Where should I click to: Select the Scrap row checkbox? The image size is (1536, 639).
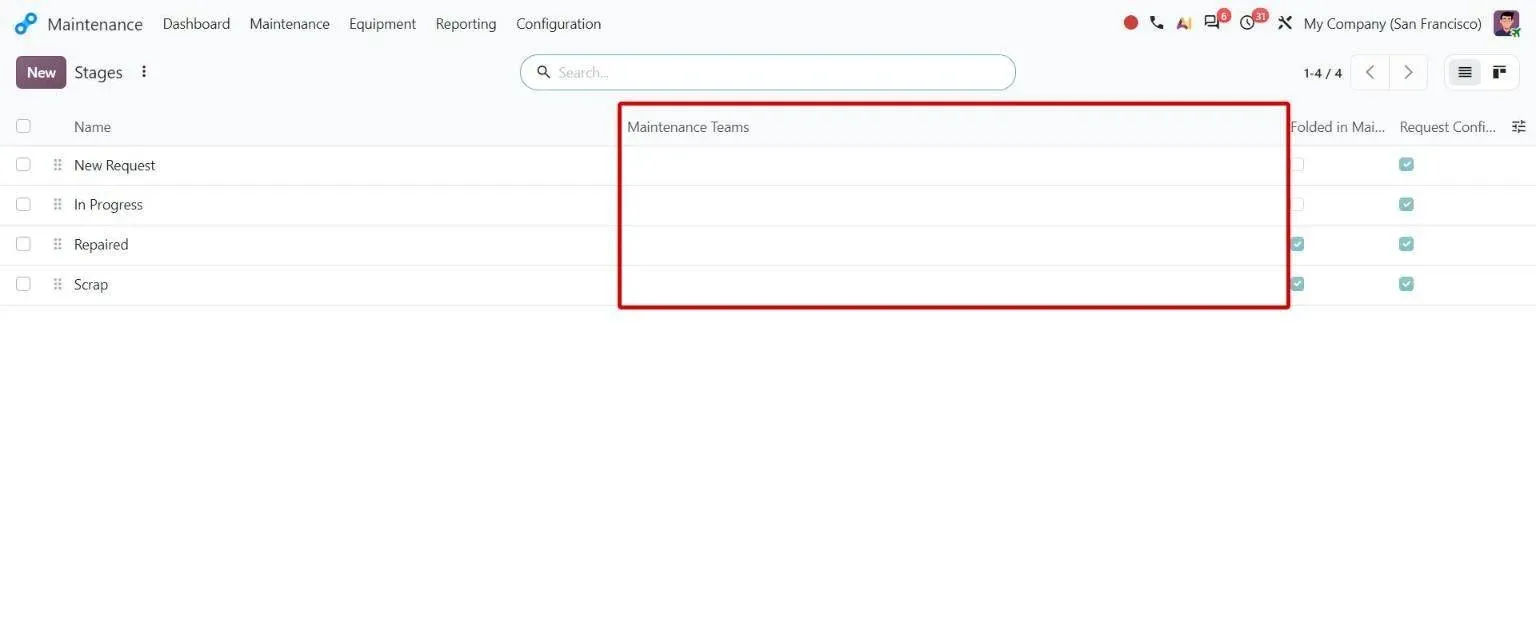point(23,284)
